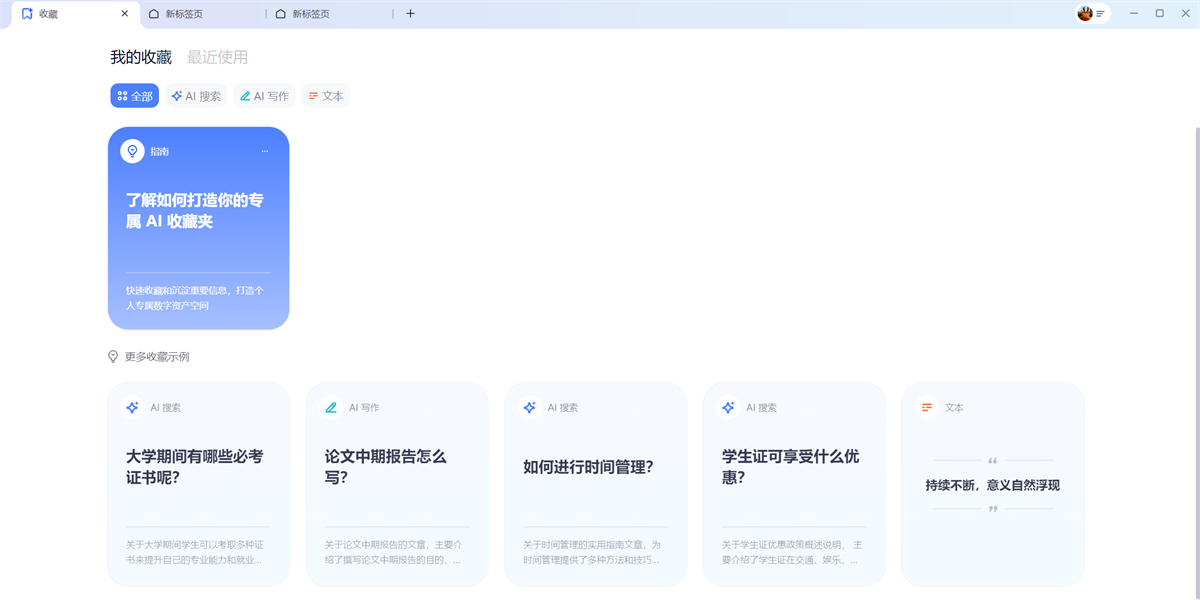
Task: Click AI 写作 pen icon on 论文中期报告 card
Action: pos(331,408)
